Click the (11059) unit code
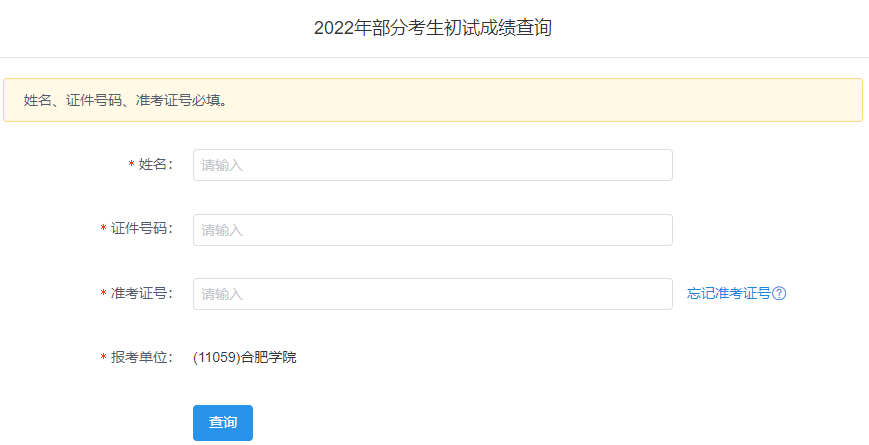 coord(217,358)
